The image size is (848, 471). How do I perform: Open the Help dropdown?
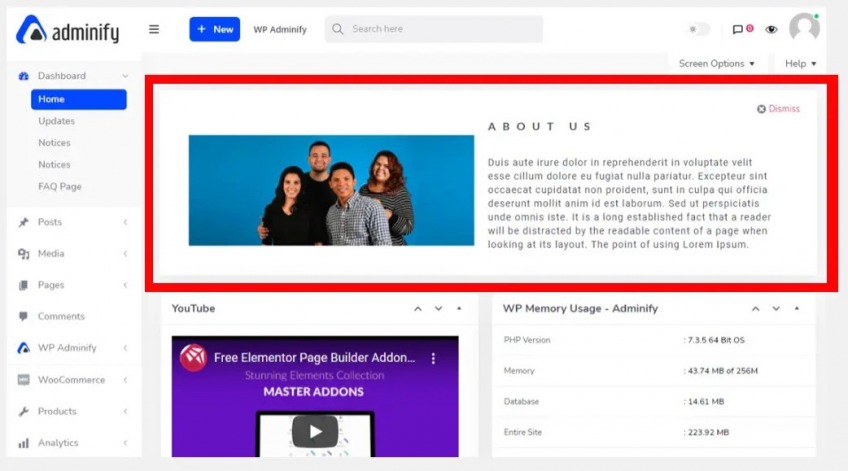click(x=800, y=63)
